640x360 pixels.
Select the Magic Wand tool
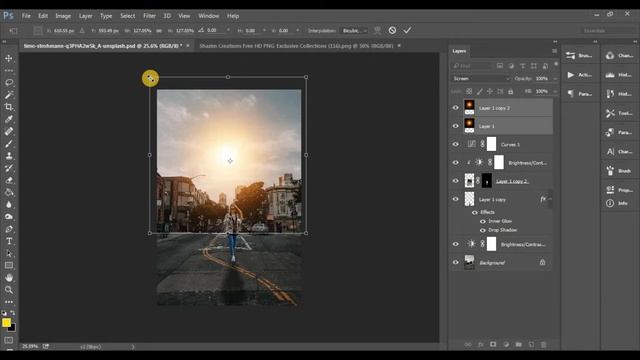(9, 95)
